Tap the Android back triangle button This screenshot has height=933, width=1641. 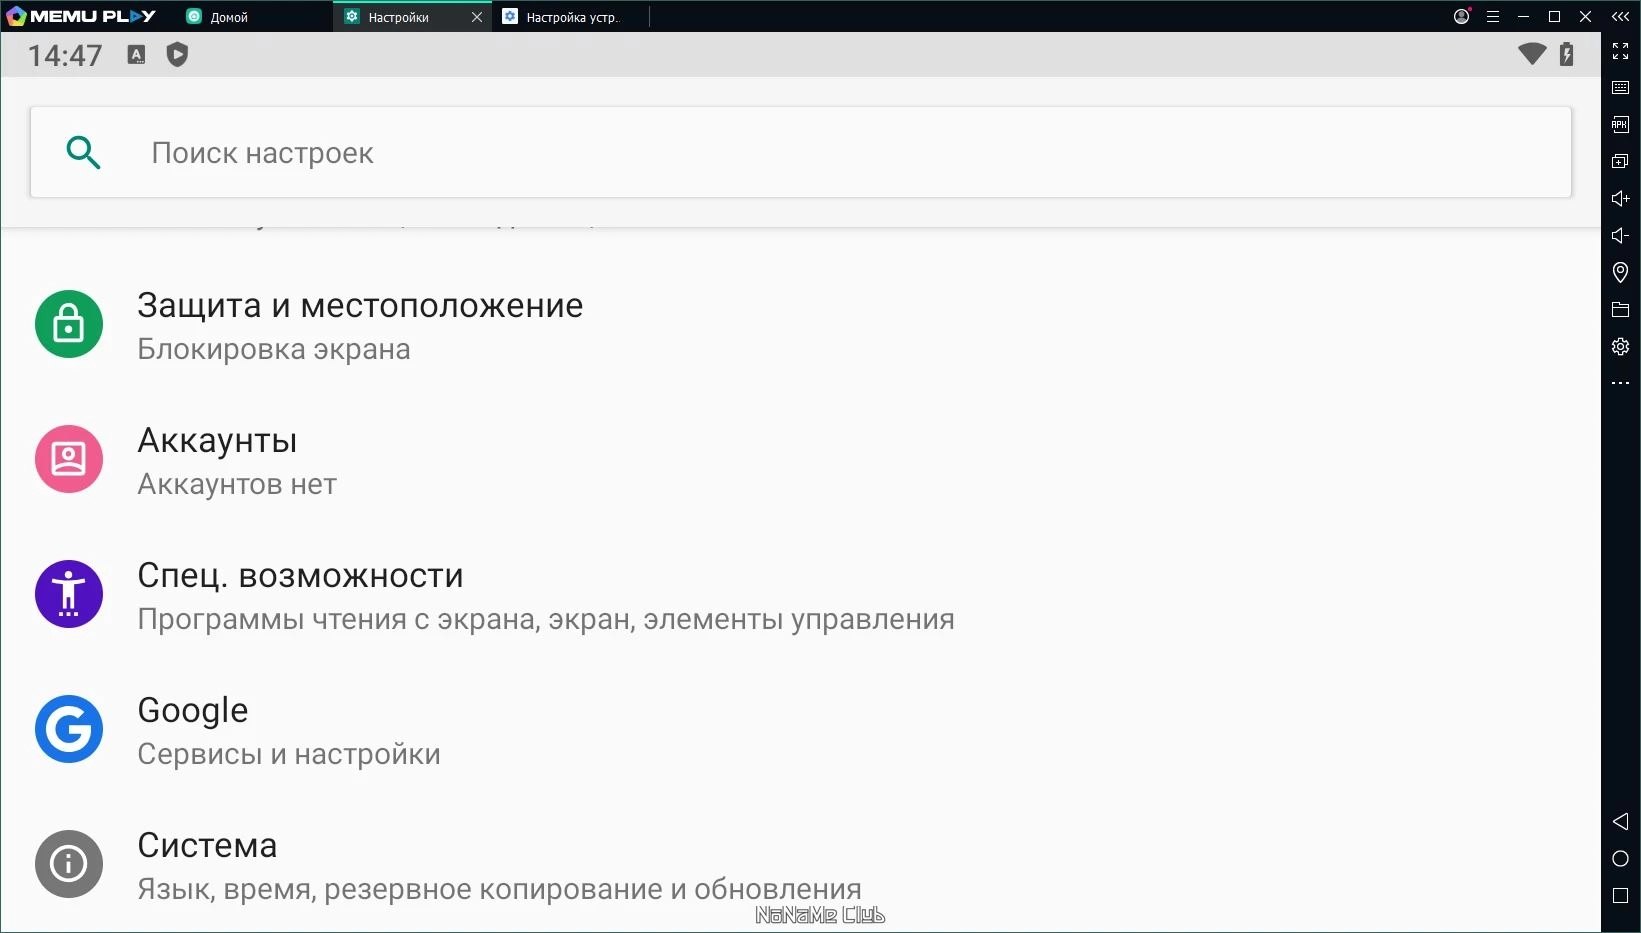point(1621,822)
